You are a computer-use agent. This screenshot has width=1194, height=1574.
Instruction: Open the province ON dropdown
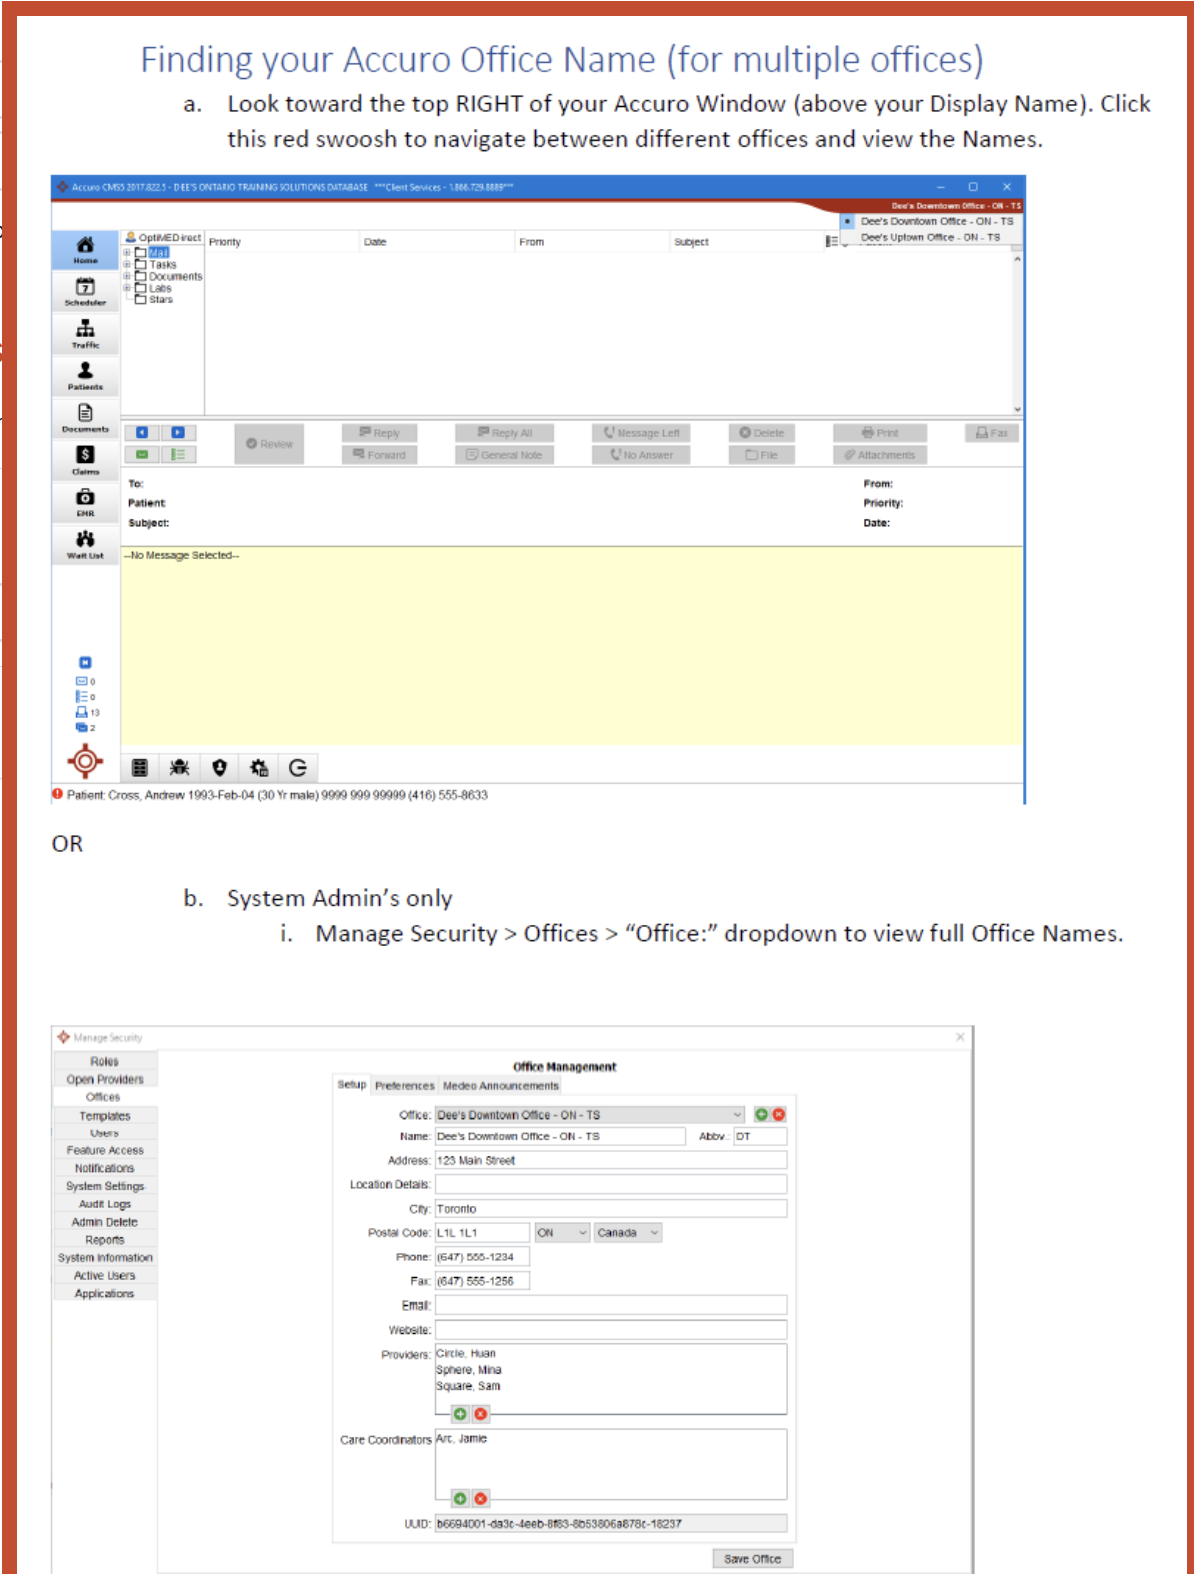click(563, 1233)
